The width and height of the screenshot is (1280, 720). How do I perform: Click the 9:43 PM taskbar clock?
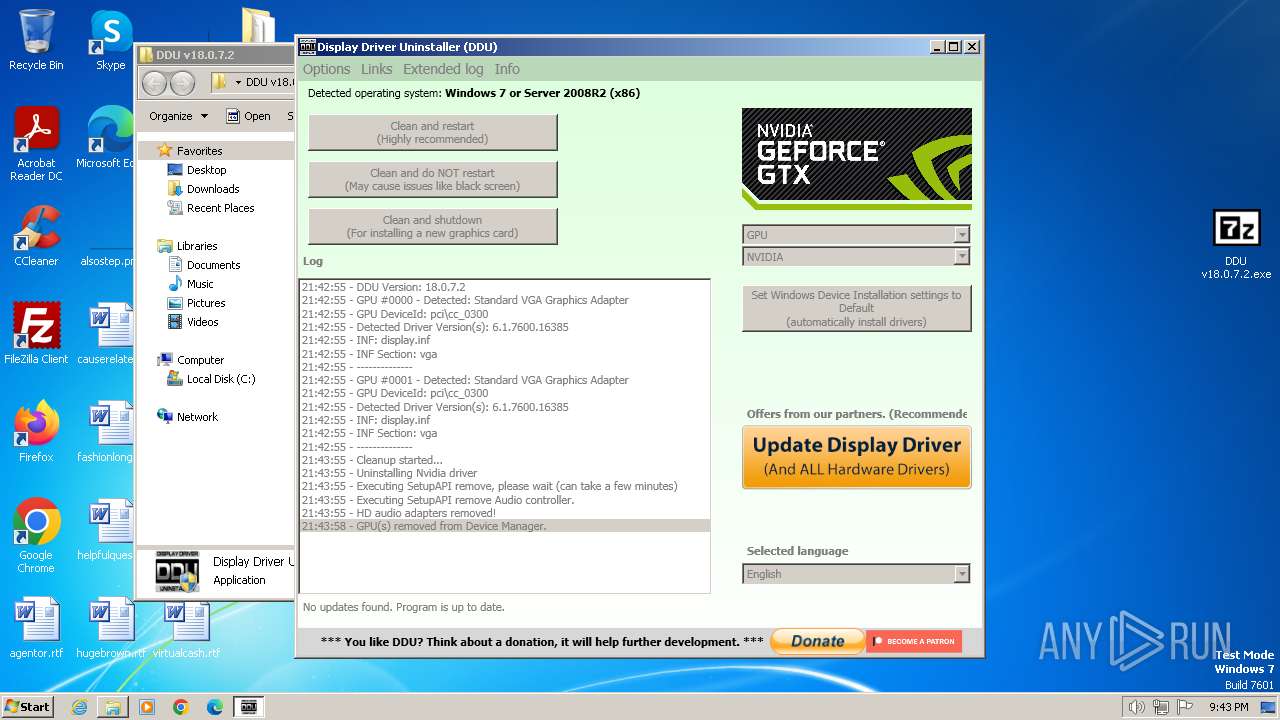click(1228, 707)
